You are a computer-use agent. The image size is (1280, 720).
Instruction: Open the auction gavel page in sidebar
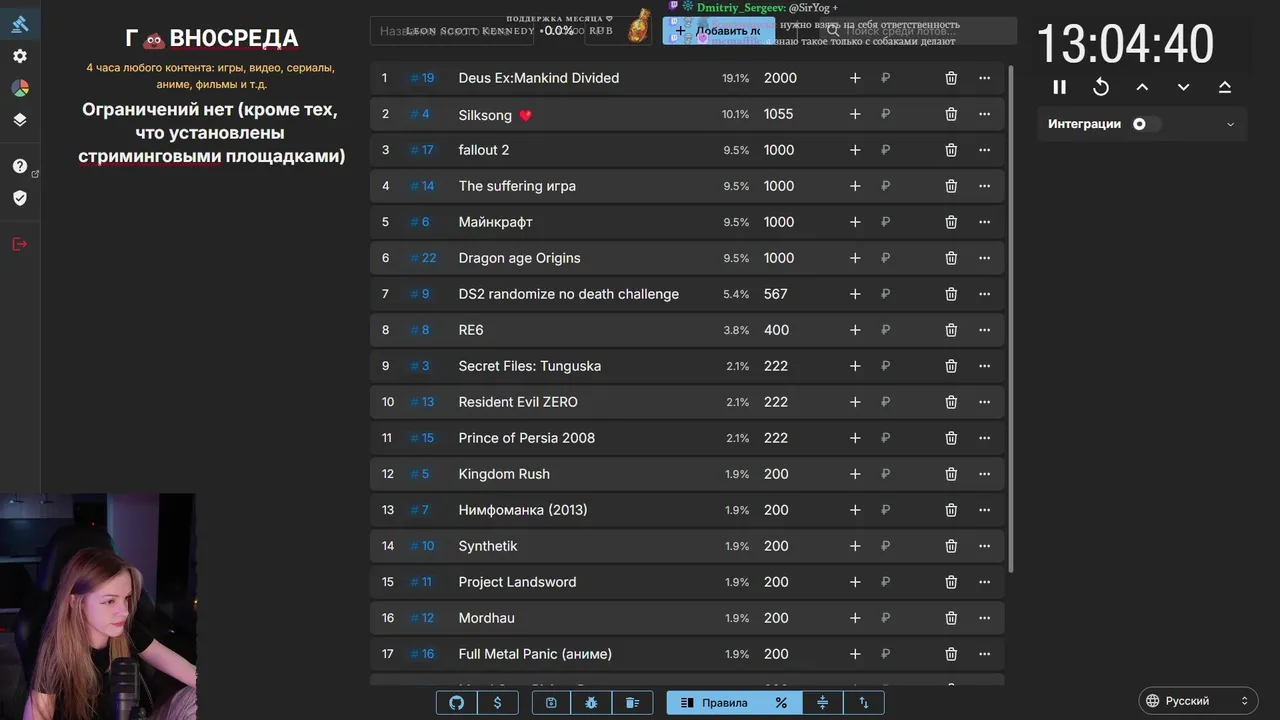[20, 24]
